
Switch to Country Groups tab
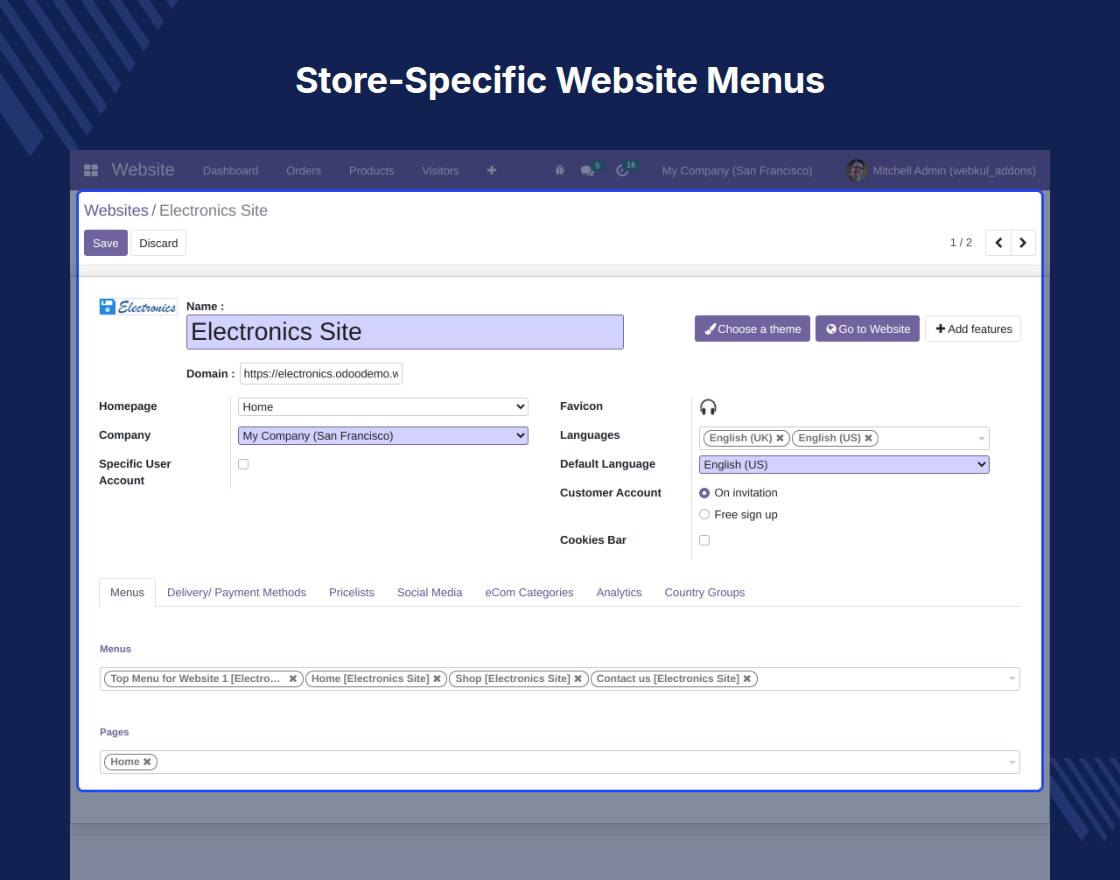point(704,592)
